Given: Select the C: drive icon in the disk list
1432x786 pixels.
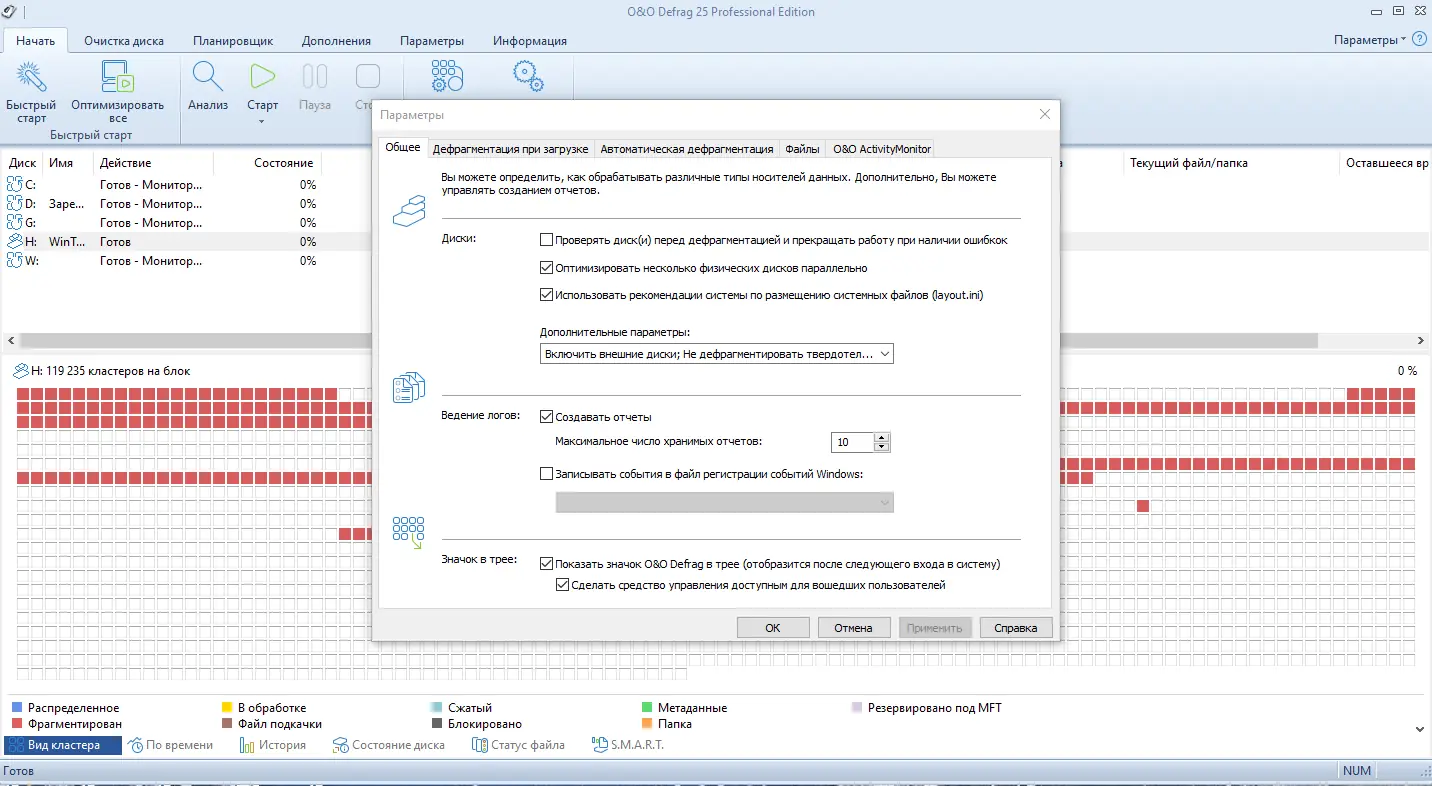Looking at the screenshot, I should coord(15,184).
